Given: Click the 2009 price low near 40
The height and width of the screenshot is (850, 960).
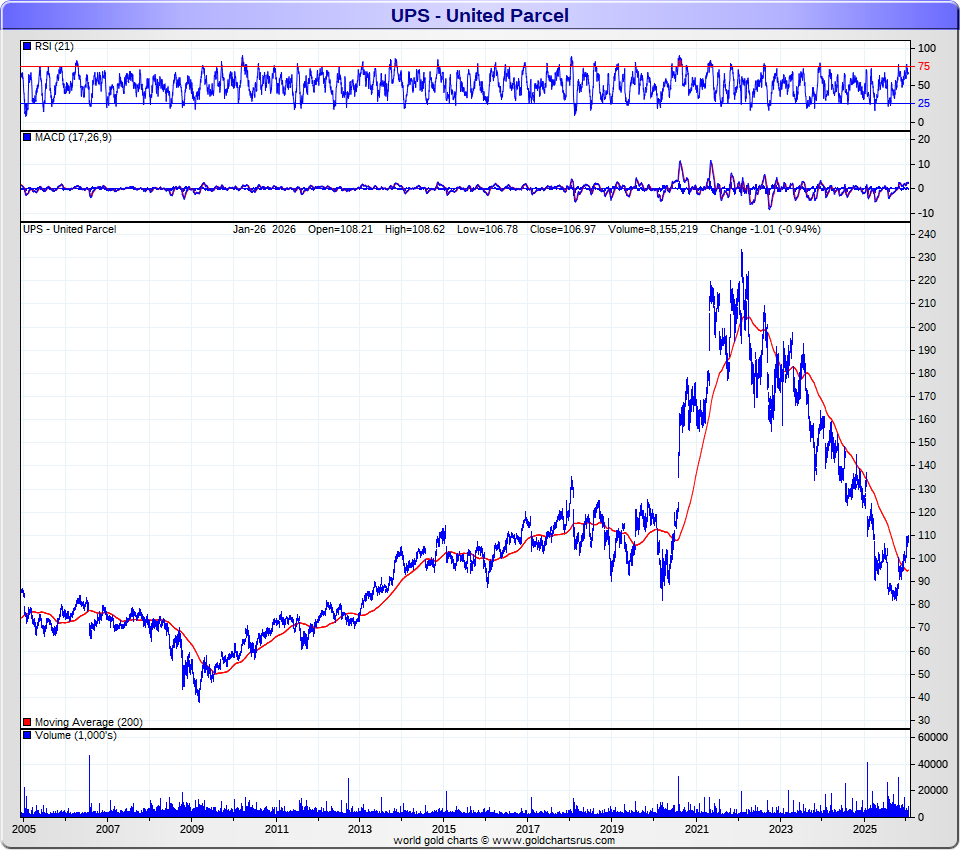Looking at the screenshot, I should tap(199, 698).
